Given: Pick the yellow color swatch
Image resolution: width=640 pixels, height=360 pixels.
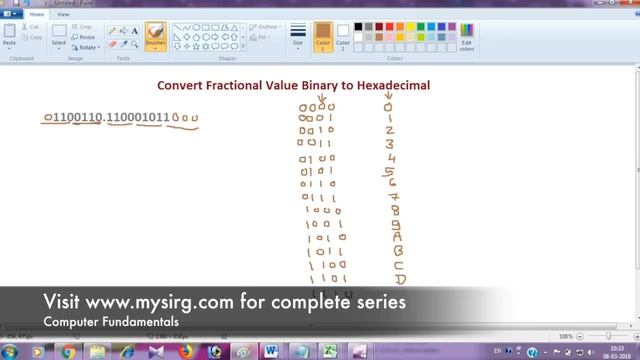Looking at the screenshot, I should pos(410,27).
